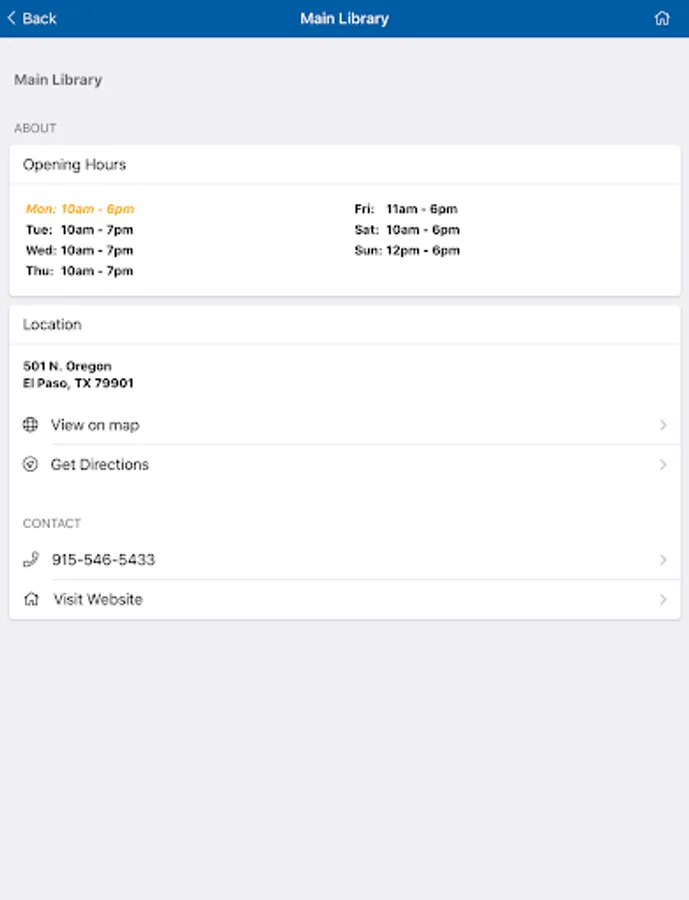Click the back arrow chevron icon
This screenshot has height=900, width=689.
[12, 18]
